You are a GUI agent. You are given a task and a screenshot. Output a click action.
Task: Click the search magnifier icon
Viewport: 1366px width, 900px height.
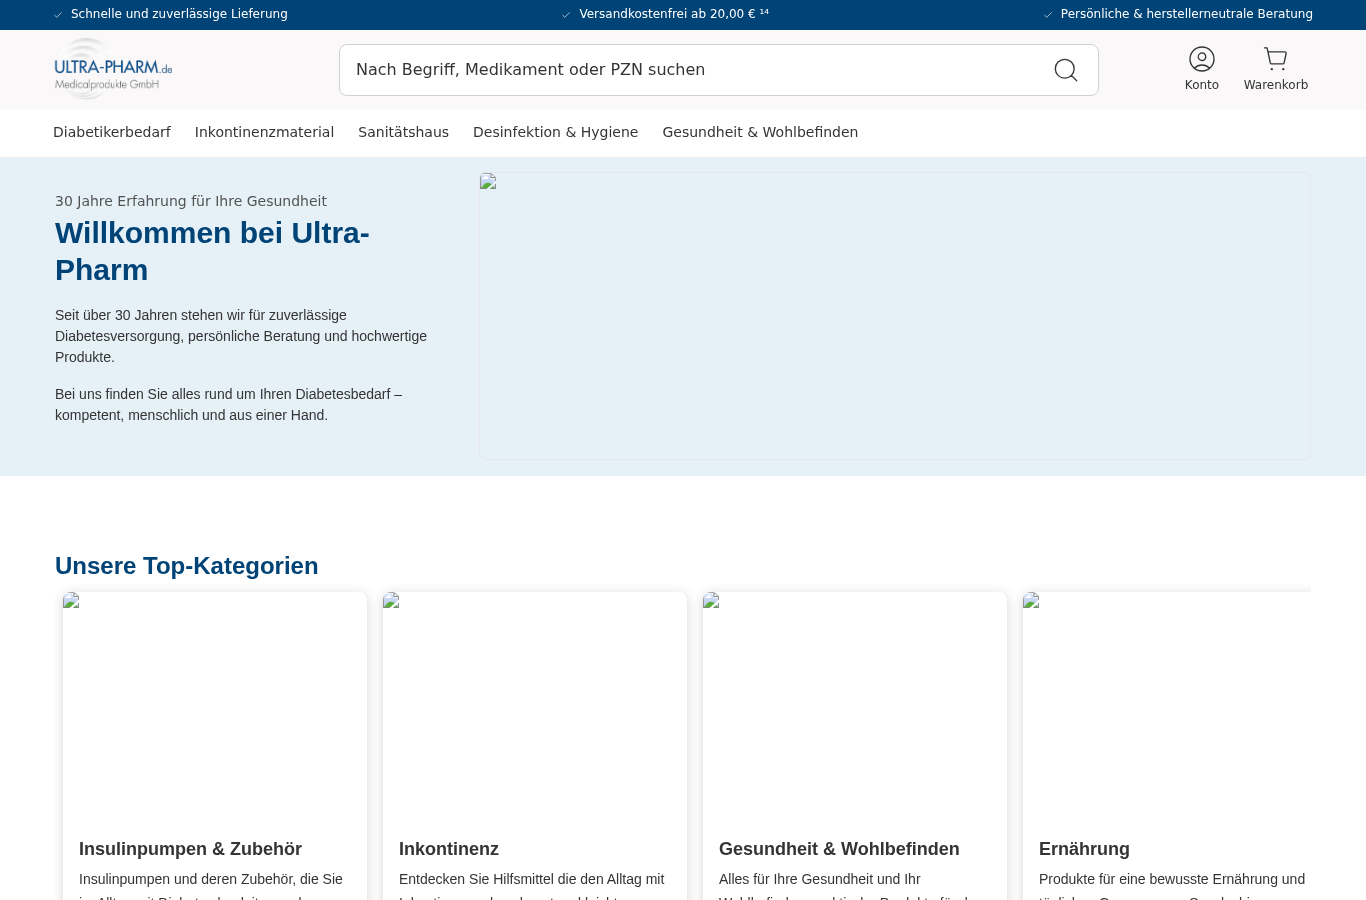click(1066, 70)
